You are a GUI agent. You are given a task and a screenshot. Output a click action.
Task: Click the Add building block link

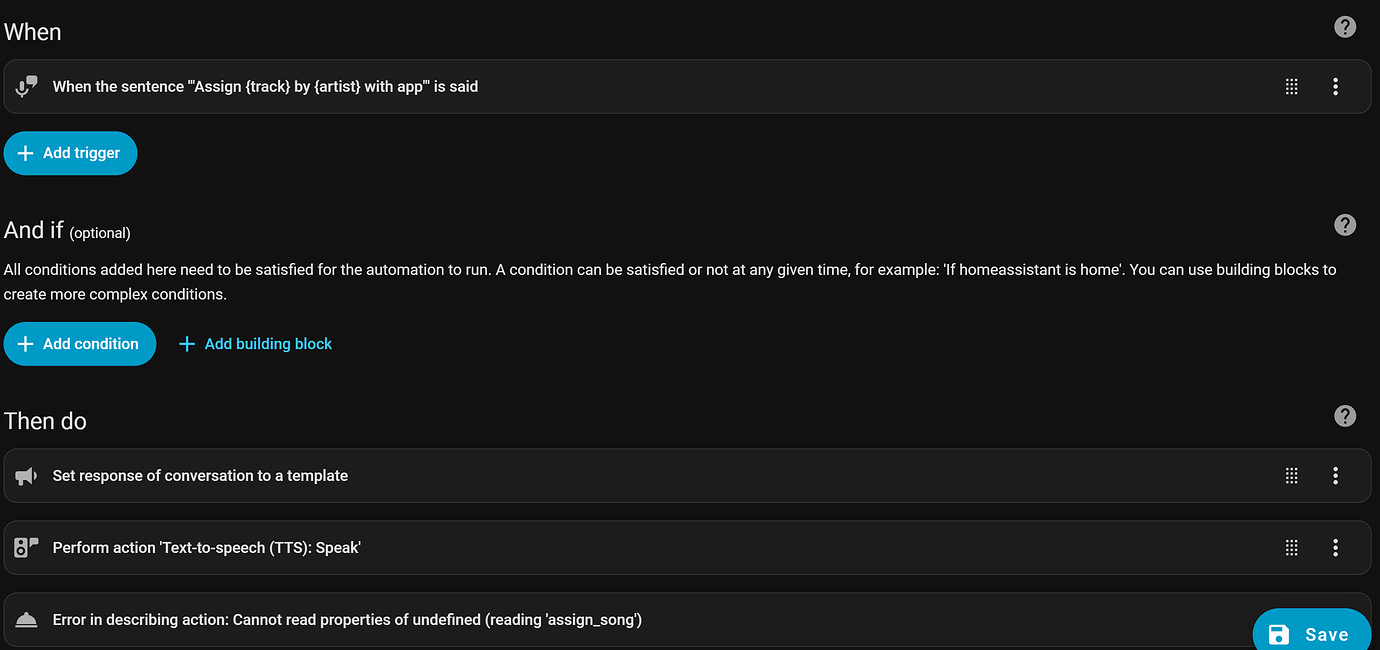(255, 343)
